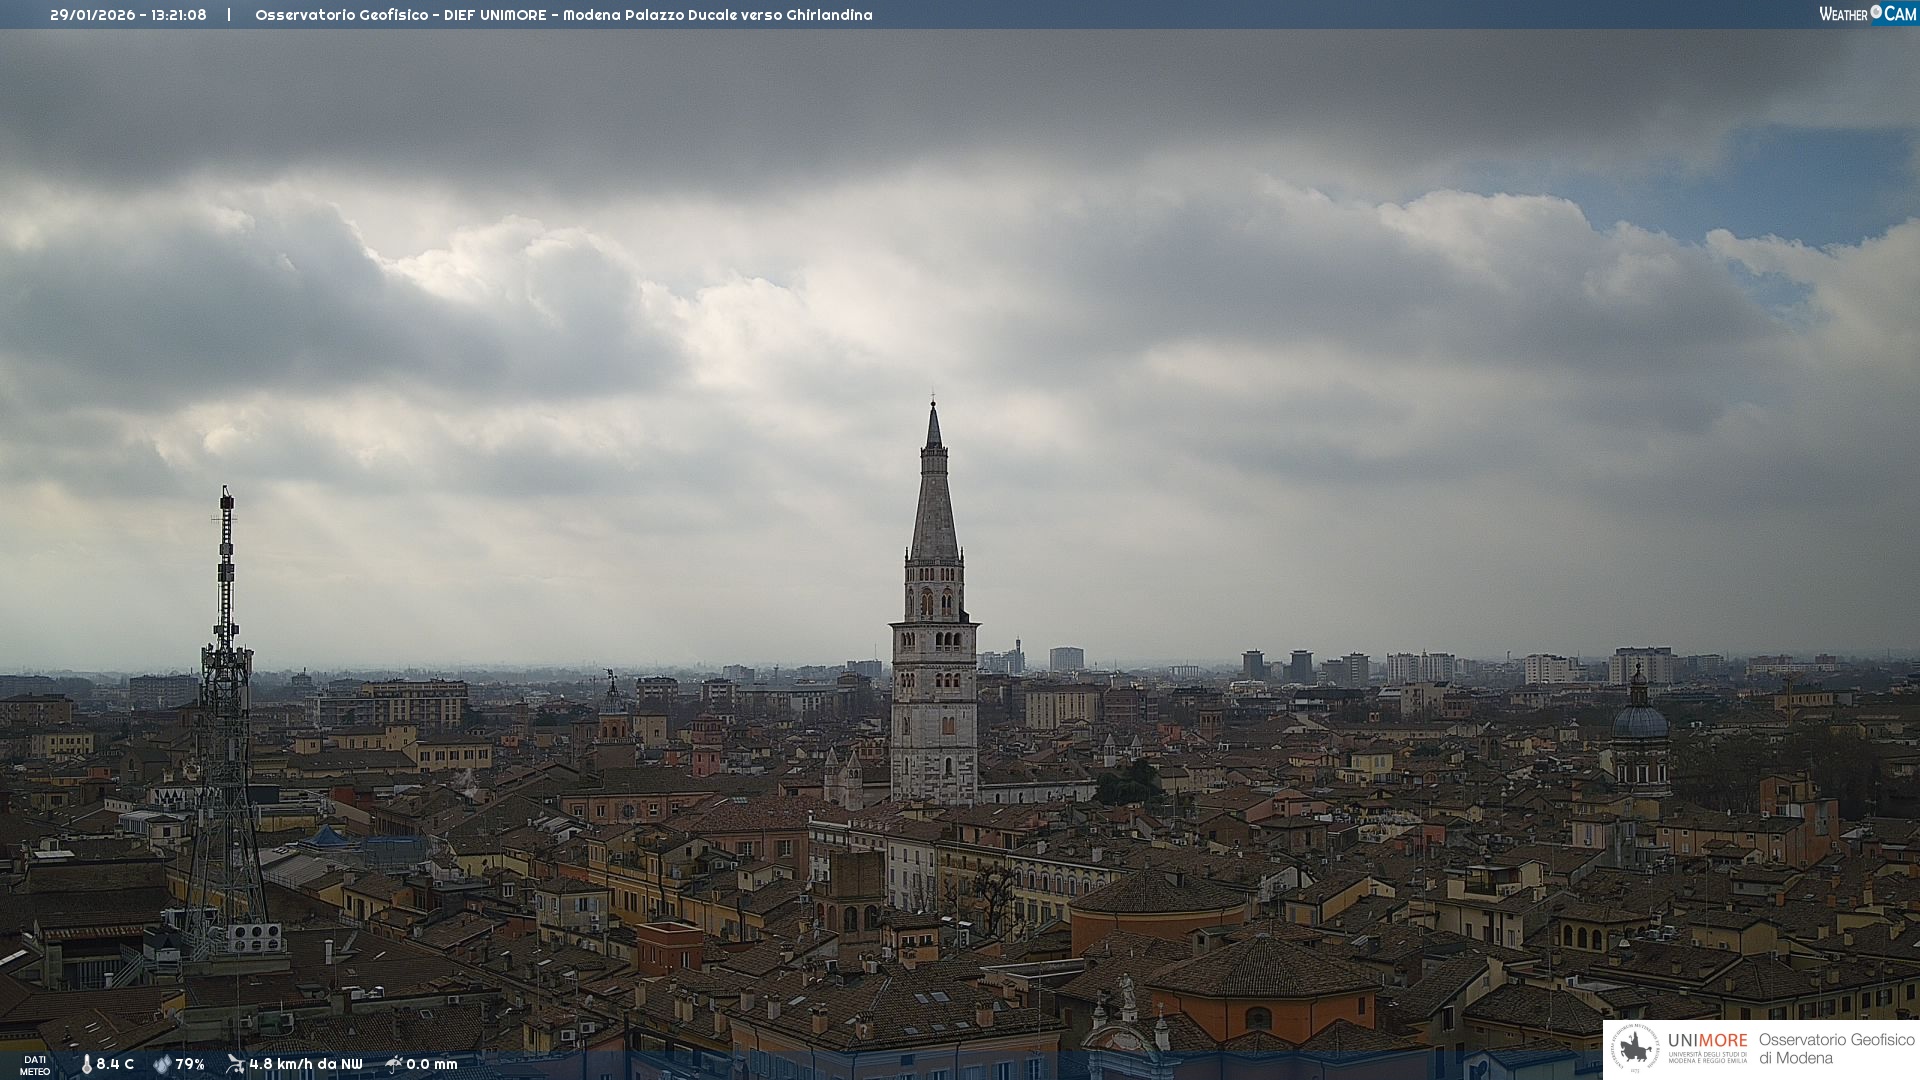Click the 79% humidity value
Image resolution: width=1920 pixels, height=1080 pixels.
click(190, 1064)
